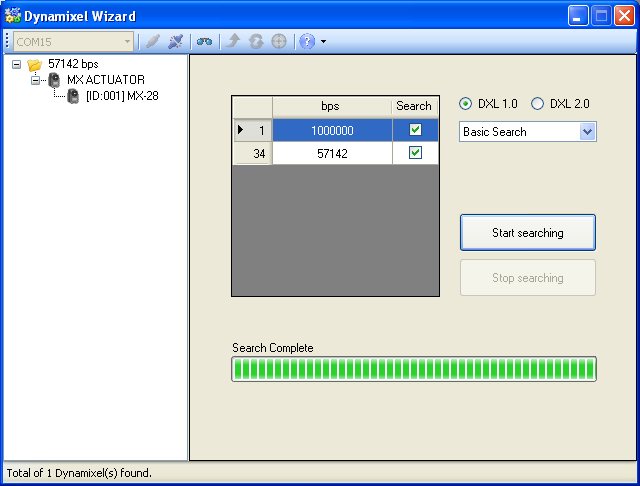This screenshot has height=486, width=640.
Task: Select the MX ACTUATOR tree item
Action: coord(105,80)
